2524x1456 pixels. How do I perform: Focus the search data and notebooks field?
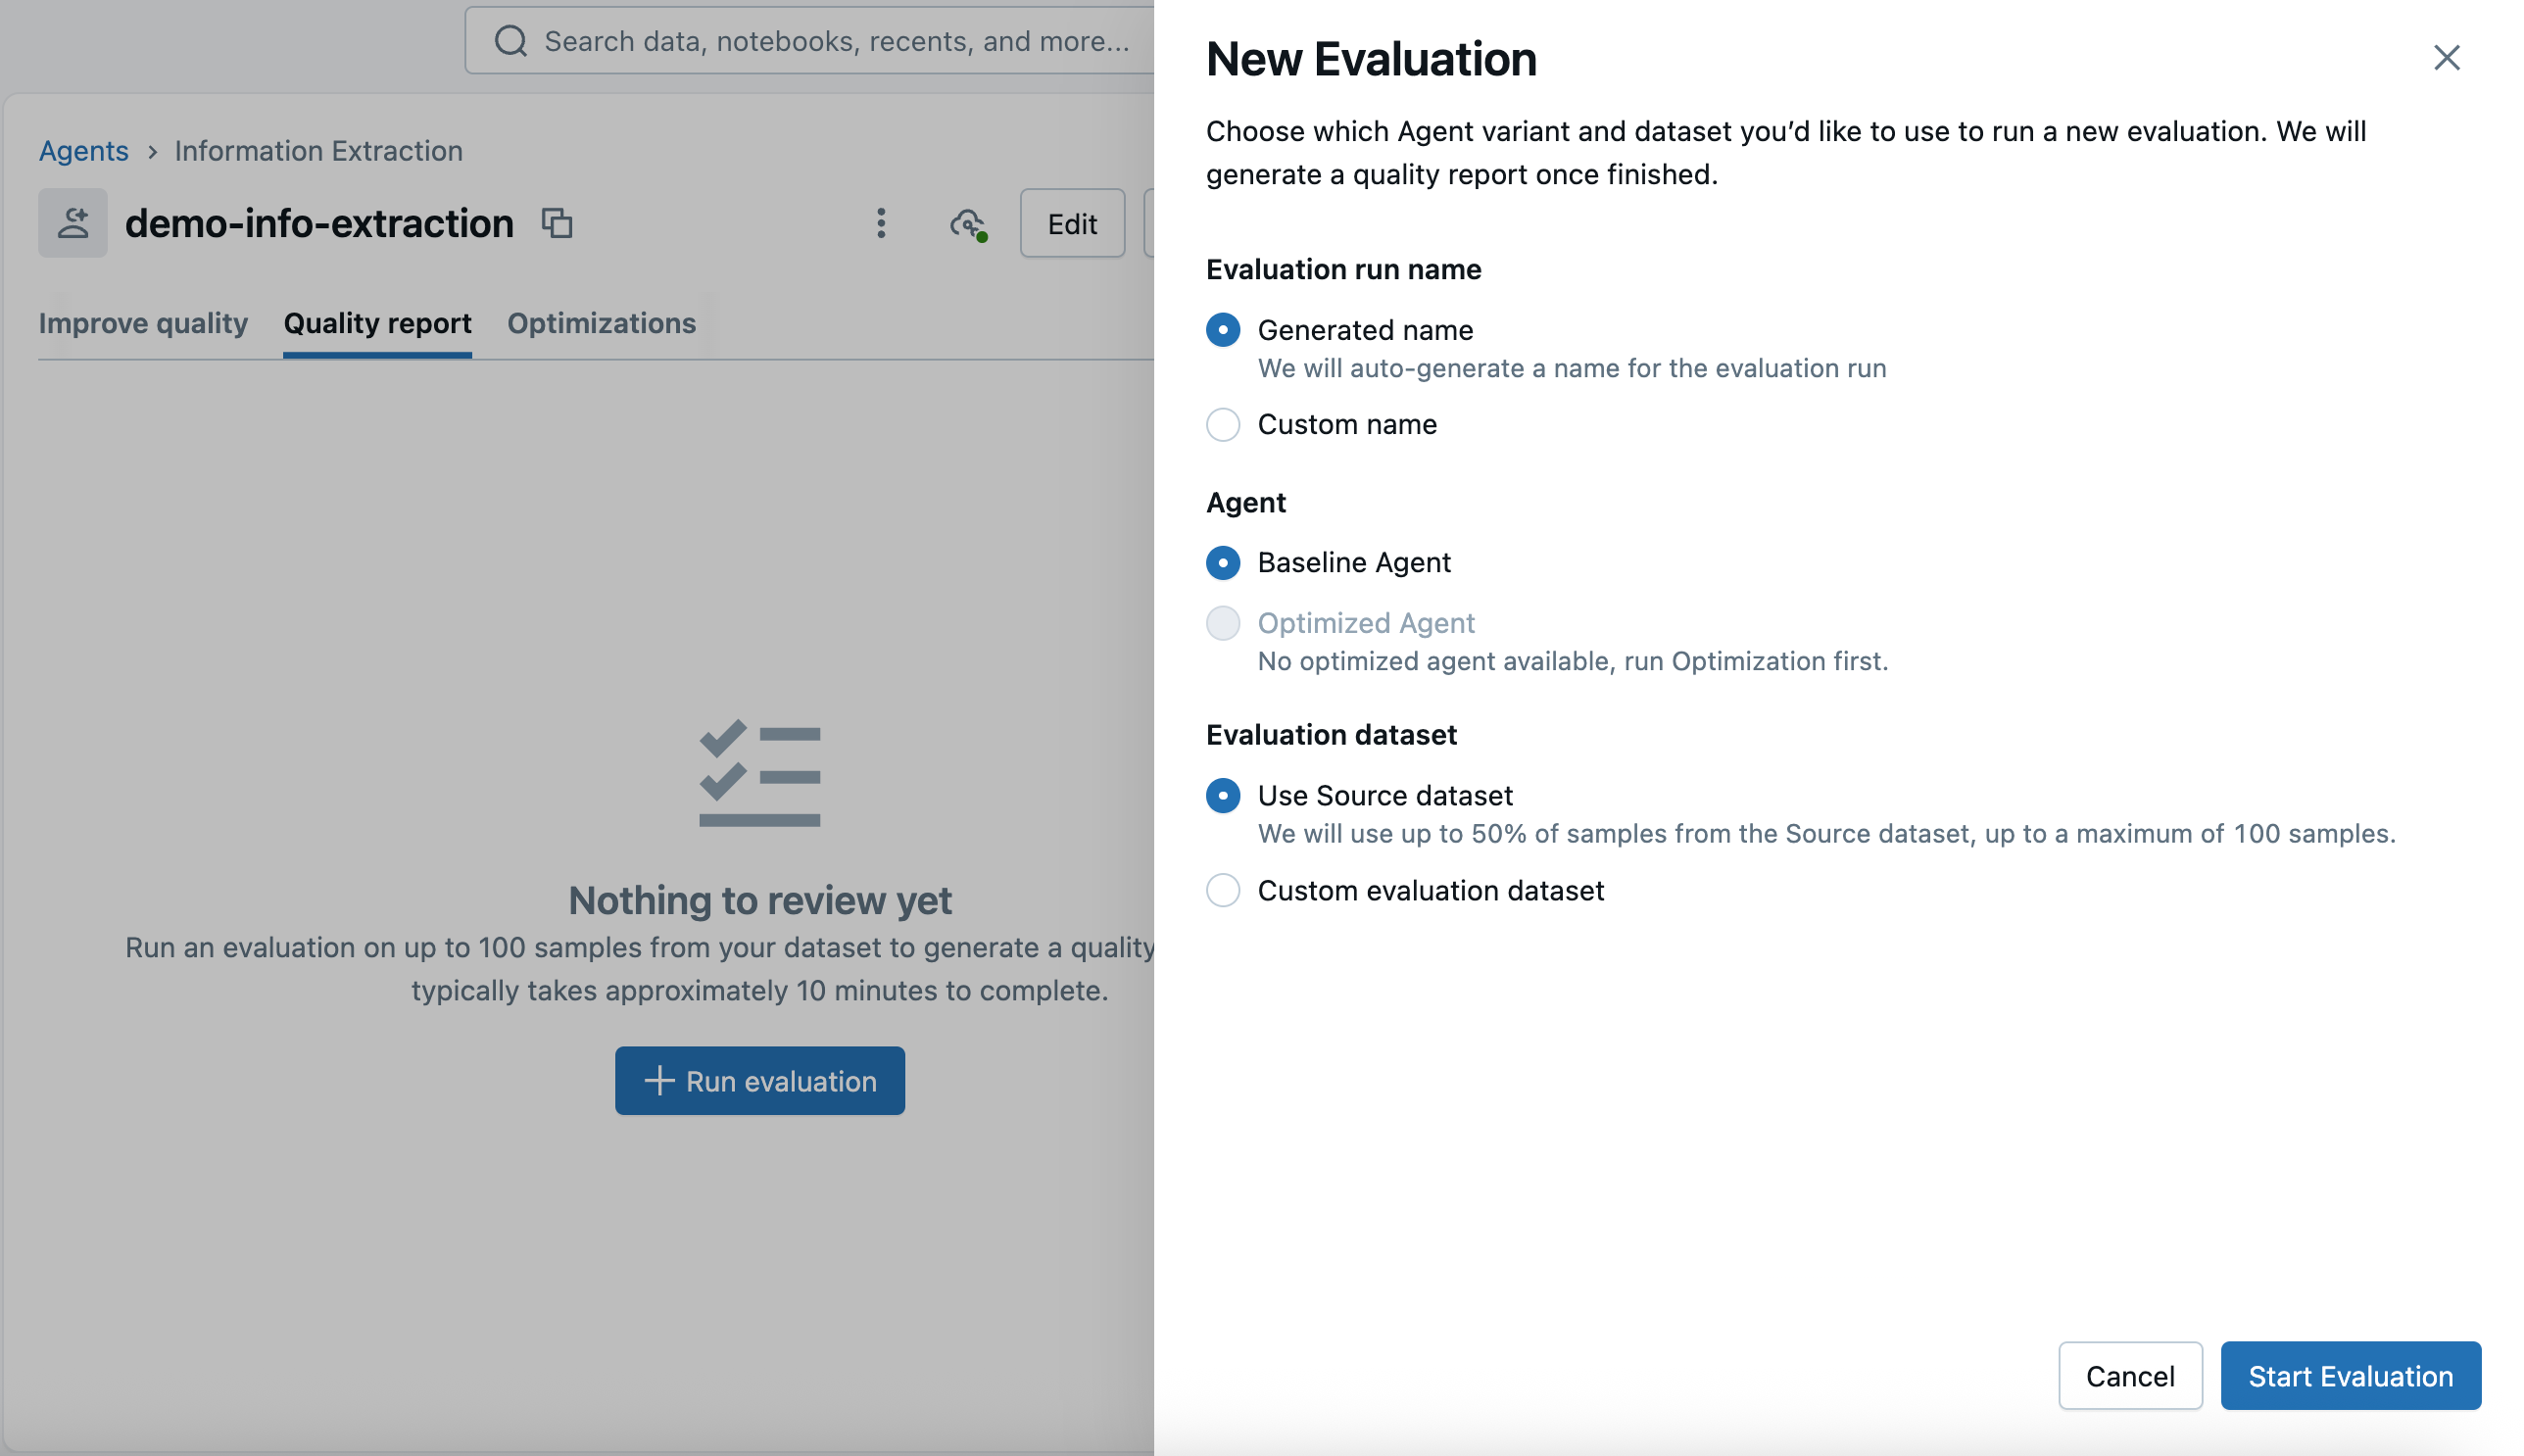click(835, 41)
